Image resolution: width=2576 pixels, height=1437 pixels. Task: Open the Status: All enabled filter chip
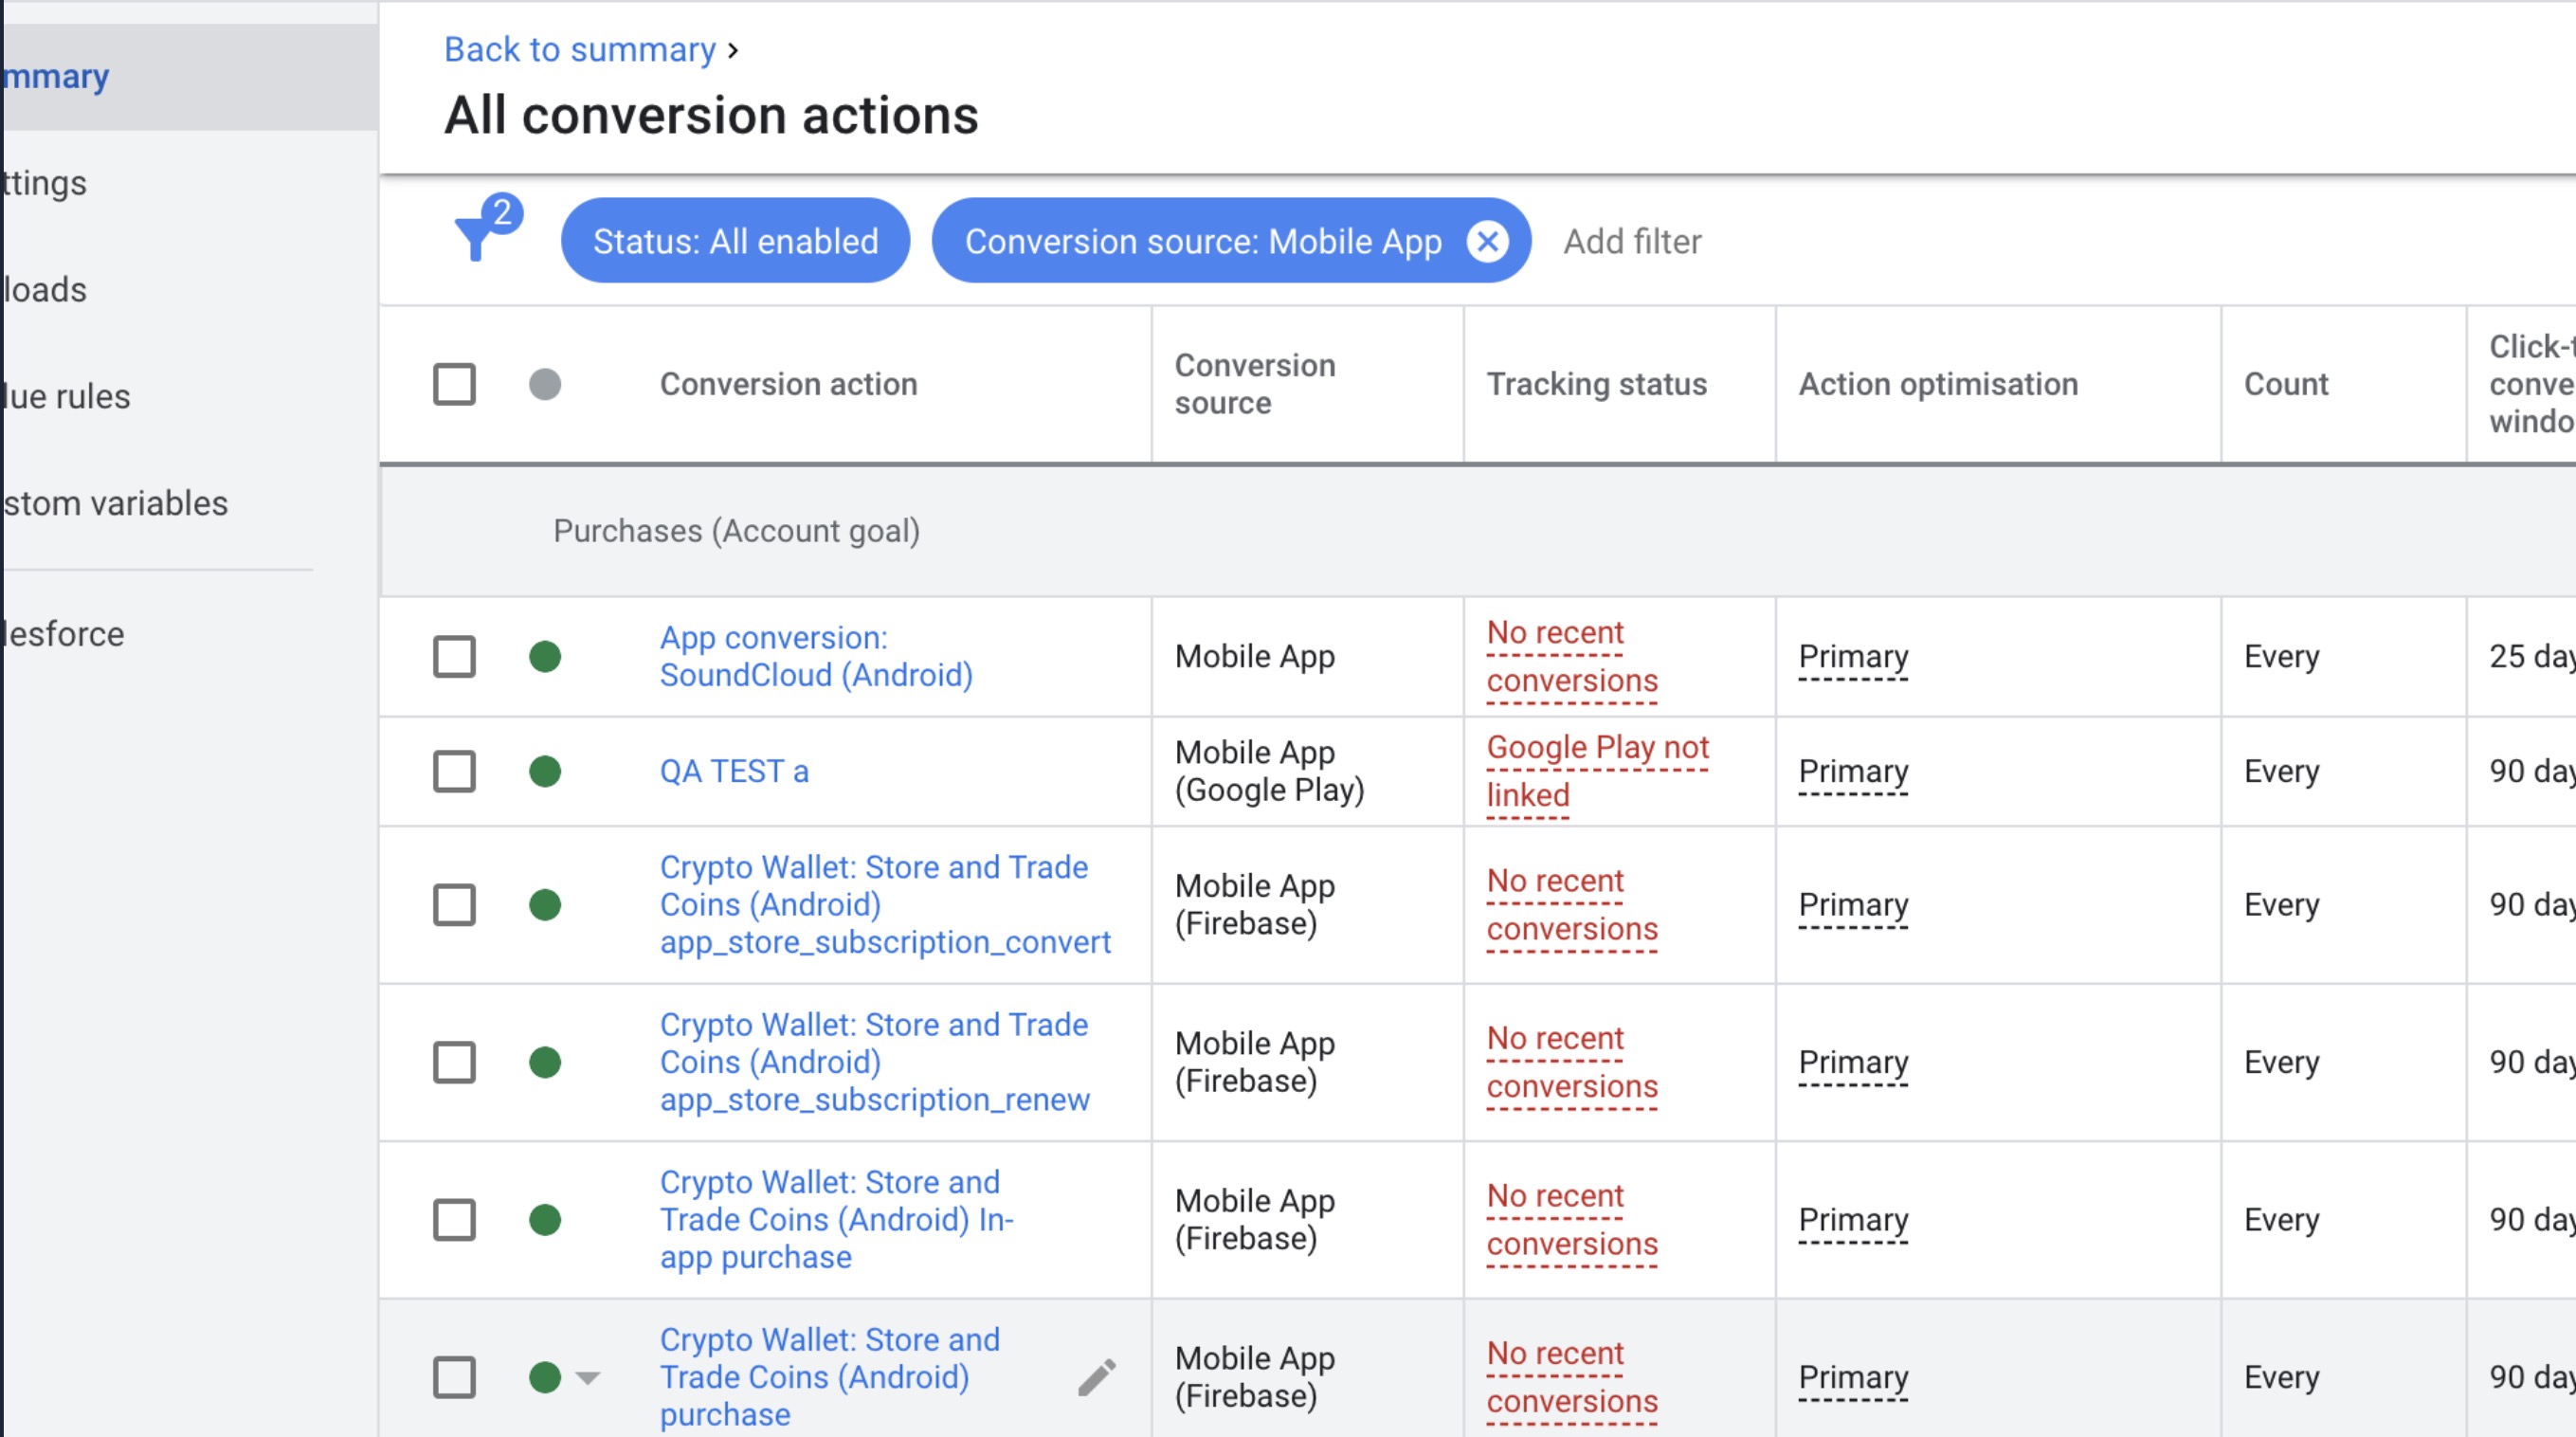click(735, 241)
